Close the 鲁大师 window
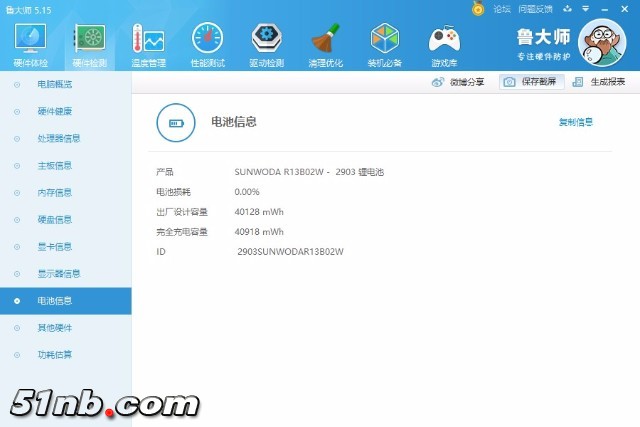This screenshot has width=640, height=427. [x=624, y=9]
